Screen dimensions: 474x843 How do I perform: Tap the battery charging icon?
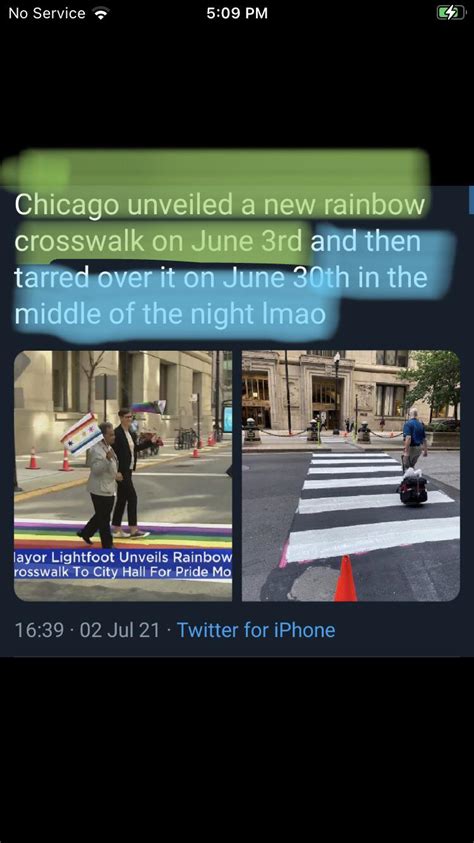point(450,13)
